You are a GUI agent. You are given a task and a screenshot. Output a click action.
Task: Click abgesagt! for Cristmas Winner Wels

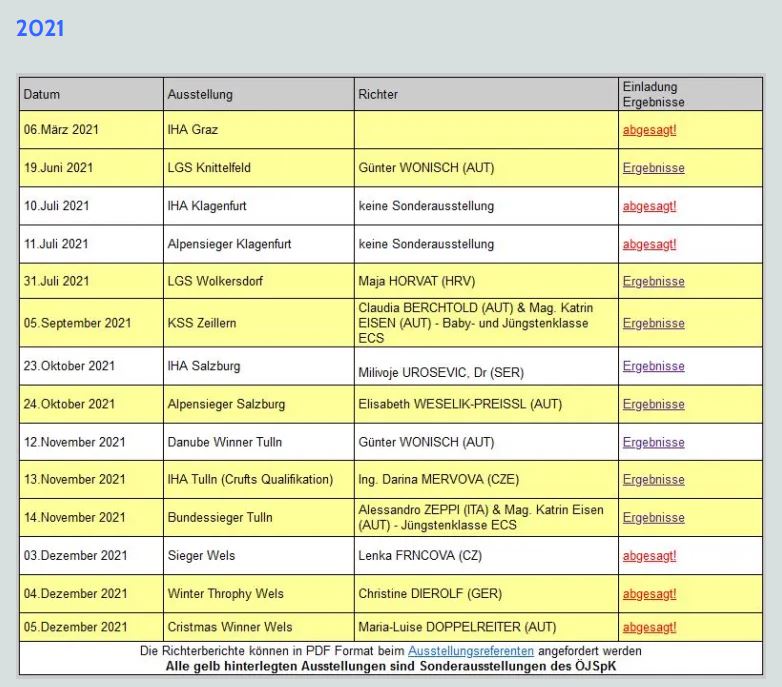[x=649, y=627]
